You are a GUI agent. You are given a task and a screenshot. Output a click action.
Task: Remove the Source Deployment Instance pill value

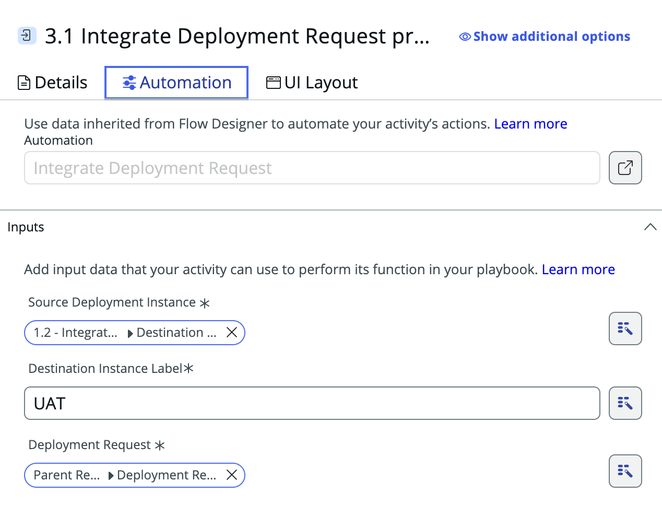pyautogui.click(x=232, y=333)
